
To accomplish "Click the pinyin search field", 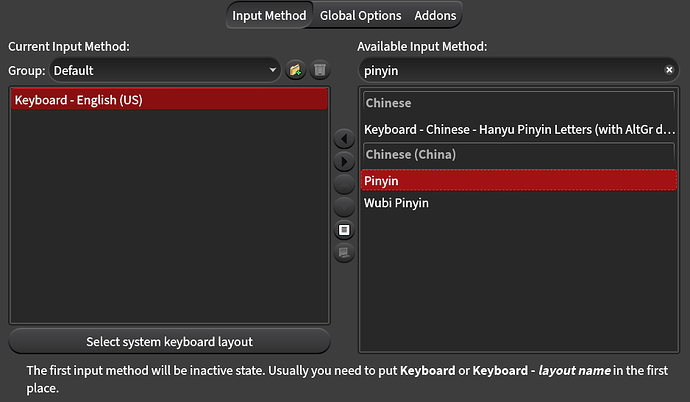I will [505, 71].
